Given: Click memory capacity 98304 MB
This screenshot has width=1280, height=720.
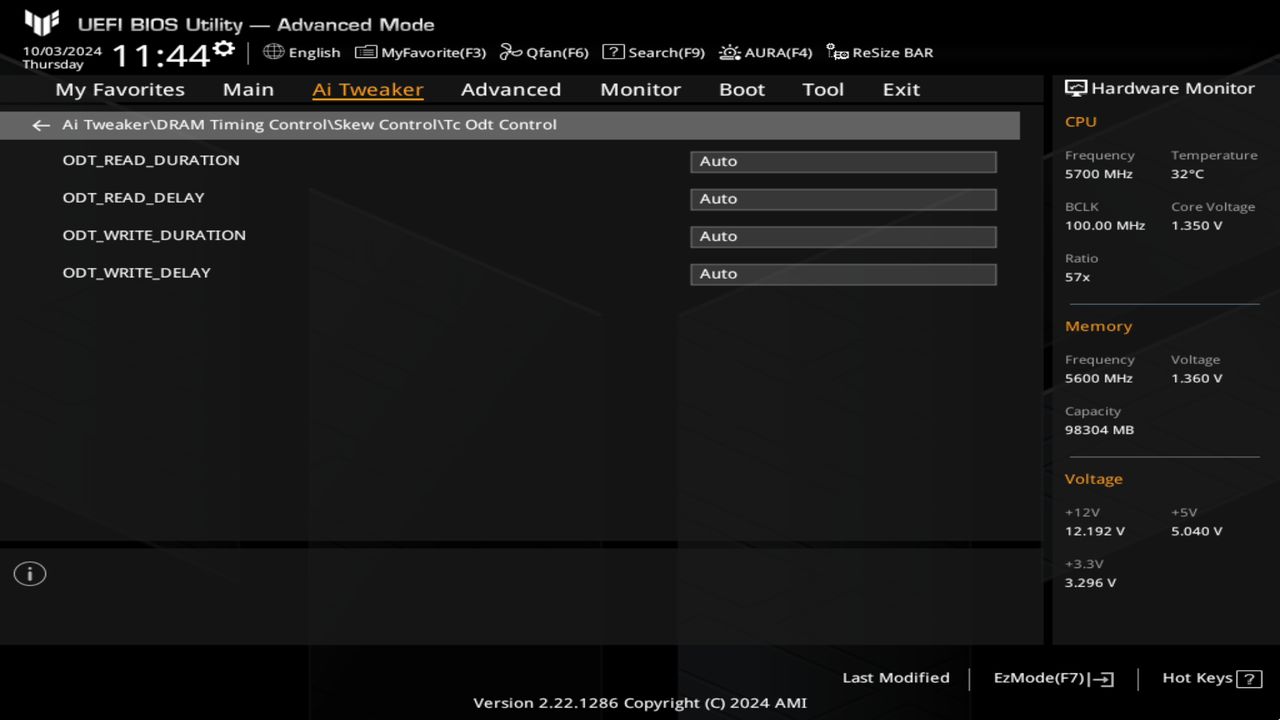Looking at the screenshot, I should pos(1100,430).
